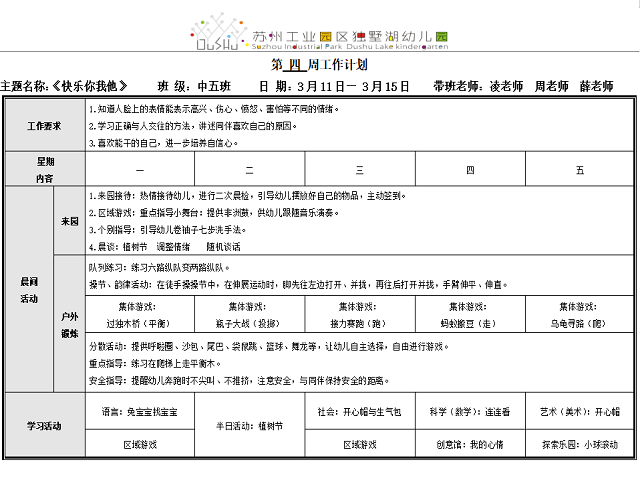Click the cell 探索乐园：小球滚动
Image resolution: width=640 pixels, height=480 pixels.
click(580, 444)
